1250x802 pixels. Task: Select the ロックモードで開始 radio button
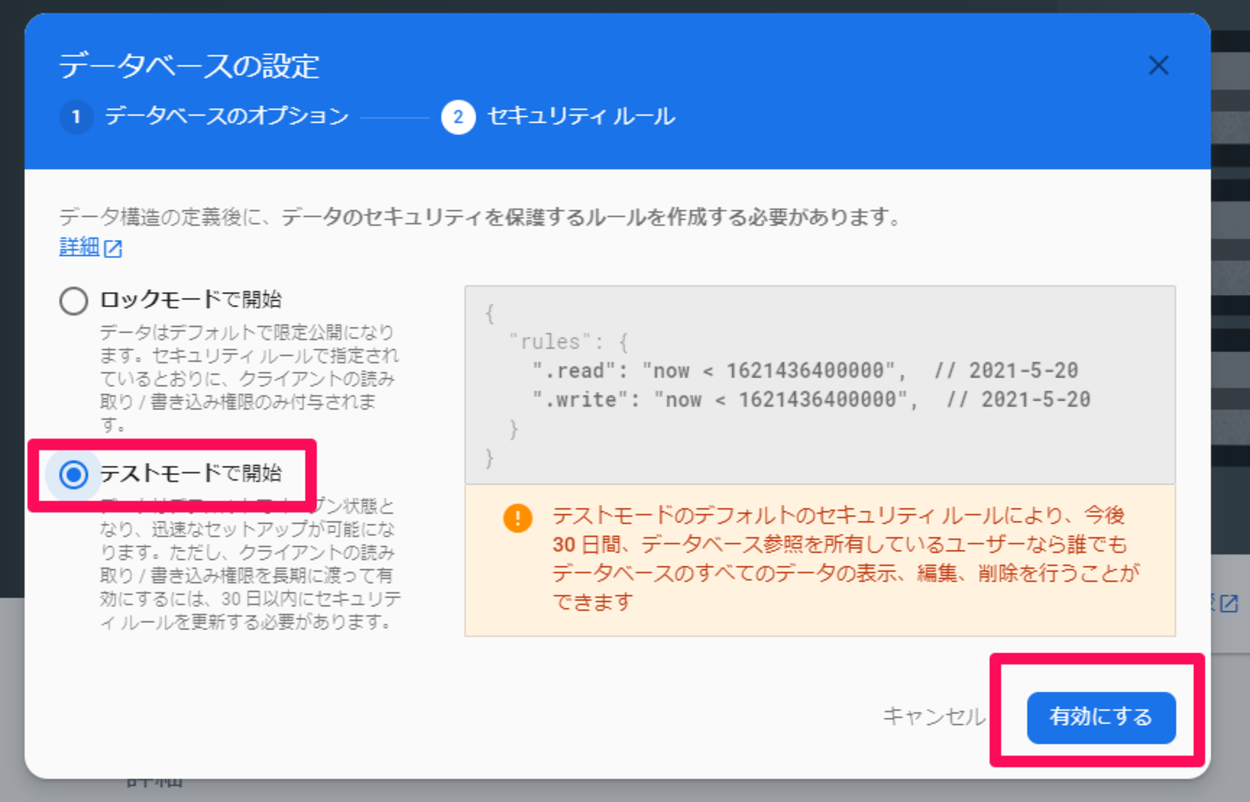tap(74, 300)
